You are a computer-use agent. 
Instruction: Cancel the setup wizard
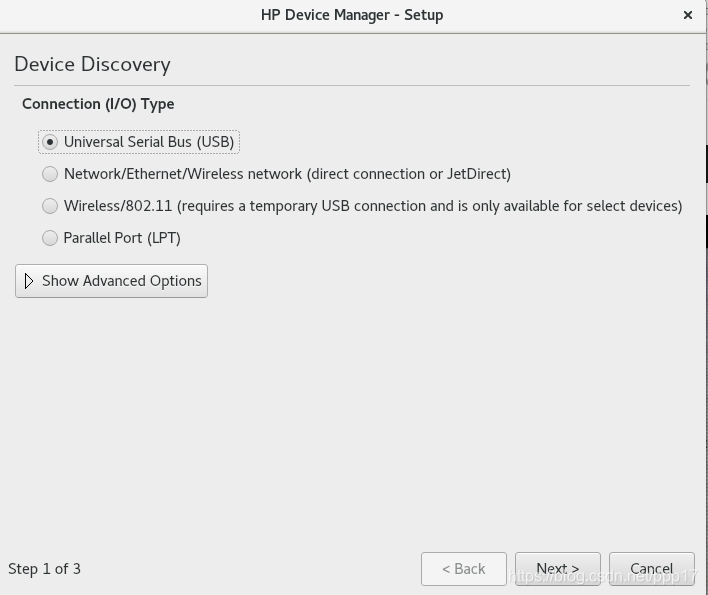pos(652,569)
